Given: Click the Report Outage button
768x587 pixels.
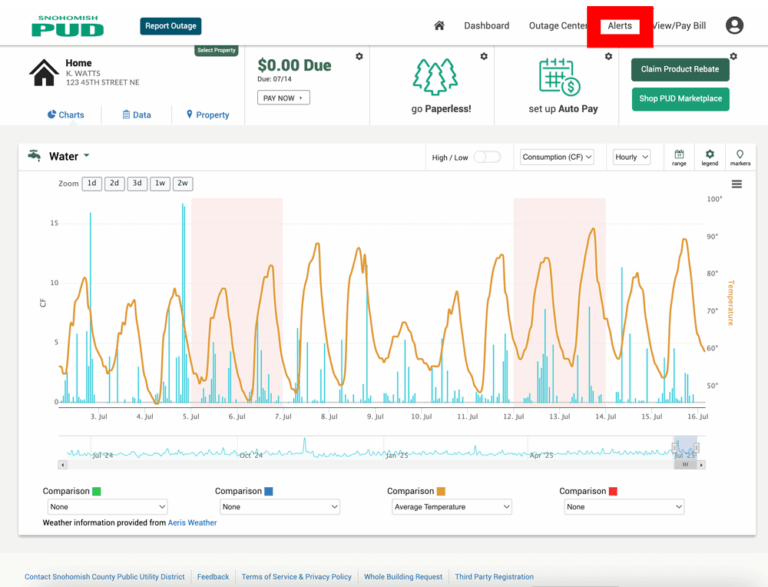Looking at the screenshot, I should [171, 26].
